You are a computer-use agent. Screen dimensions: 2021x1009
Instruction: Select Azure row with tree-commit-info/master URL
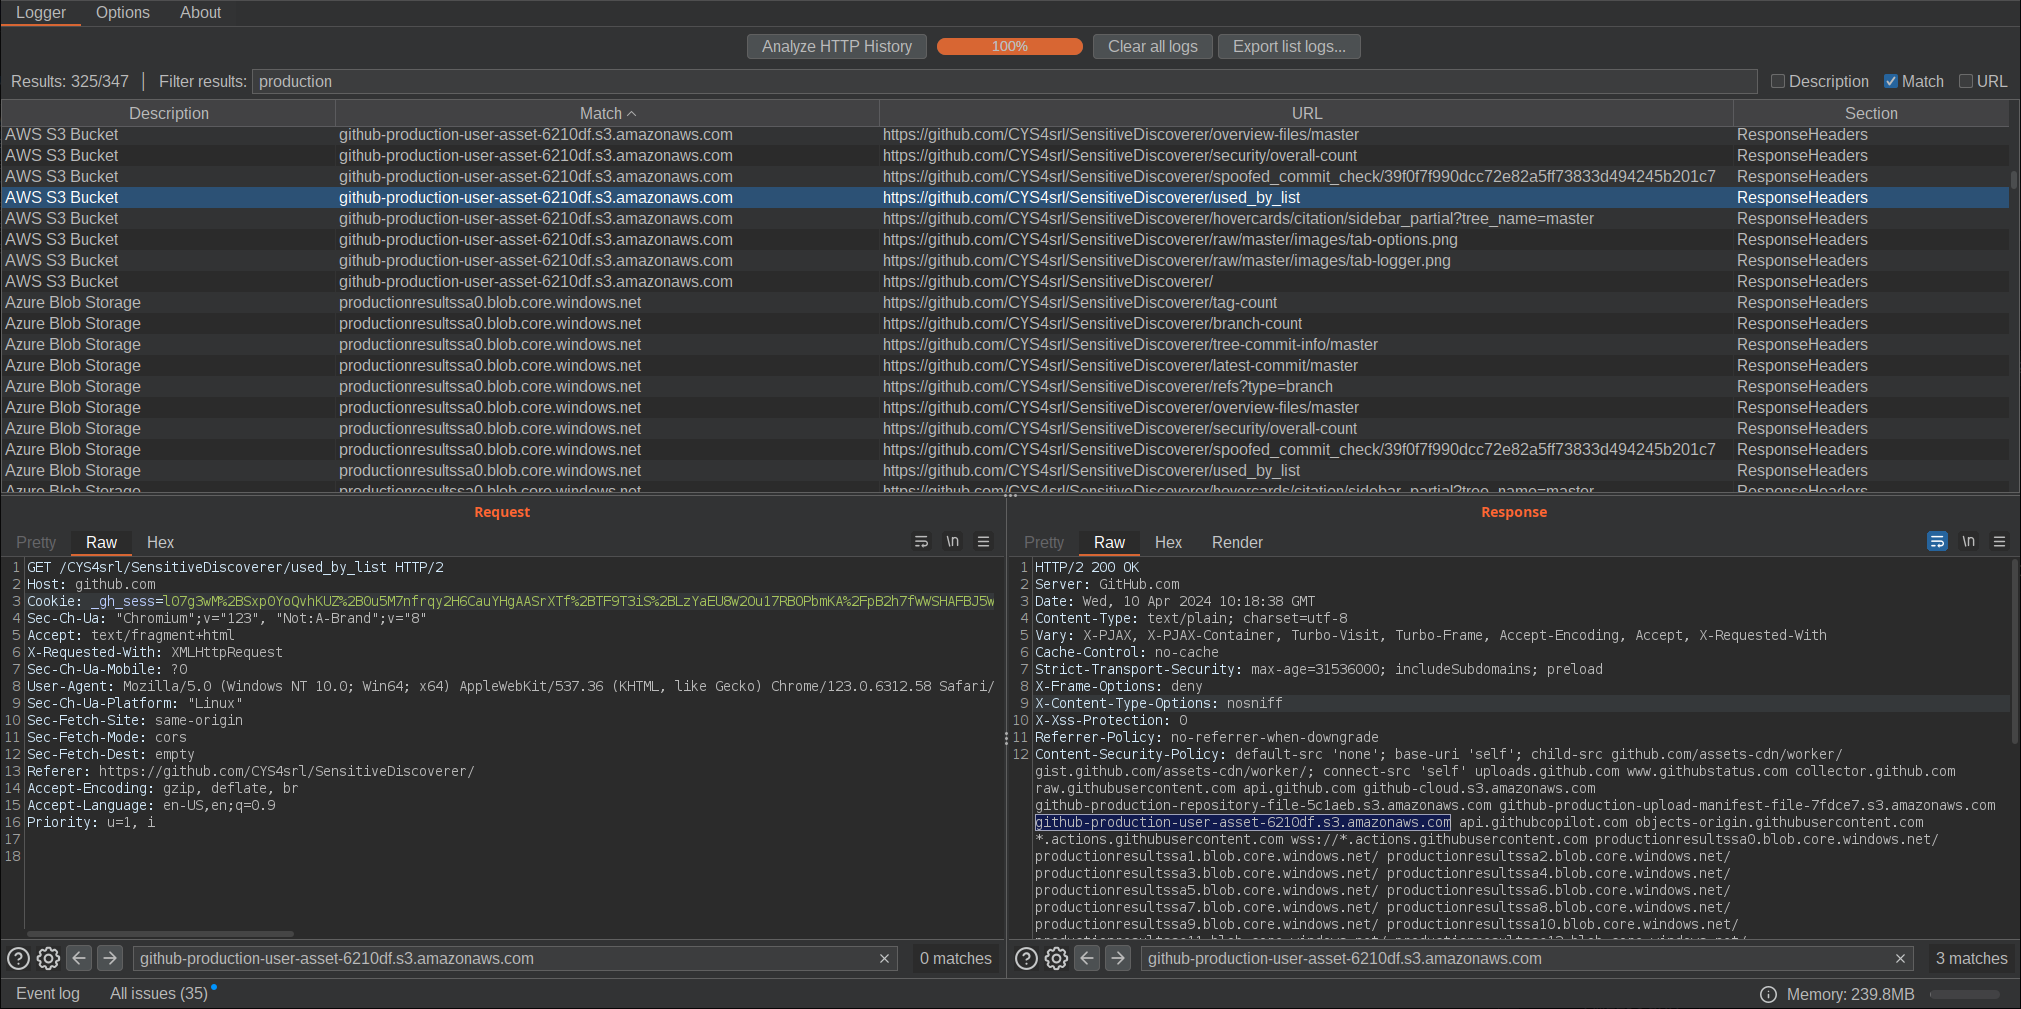[x=1005, y=345]
